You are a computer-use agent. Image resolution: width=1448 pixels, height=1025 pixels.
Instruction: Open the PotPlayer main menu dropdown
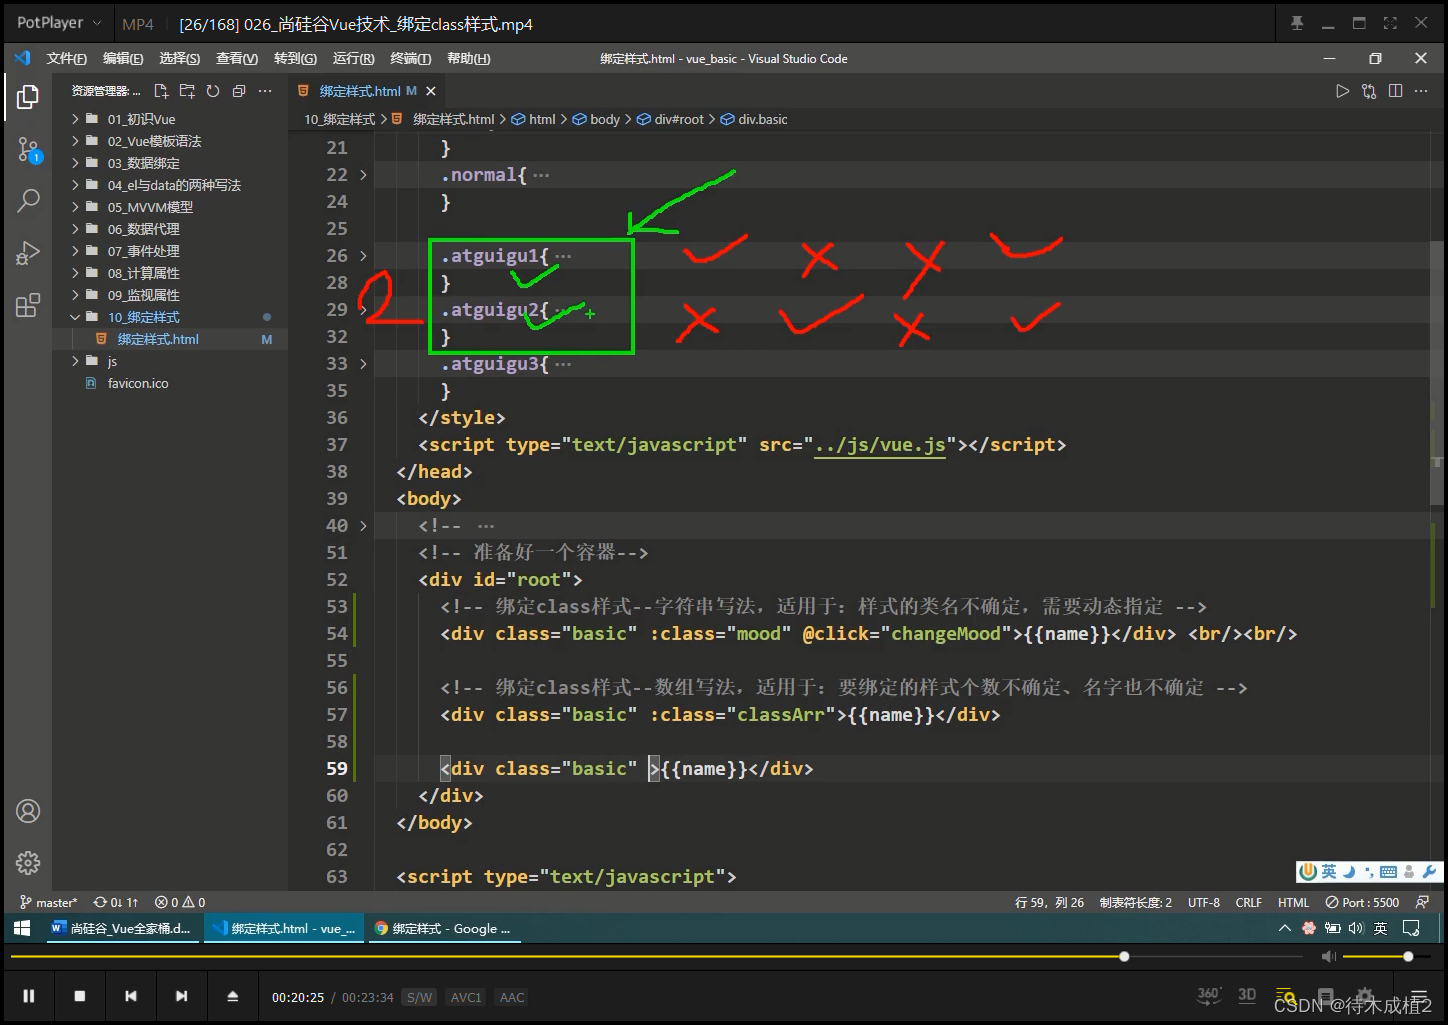tap(59, 23)
